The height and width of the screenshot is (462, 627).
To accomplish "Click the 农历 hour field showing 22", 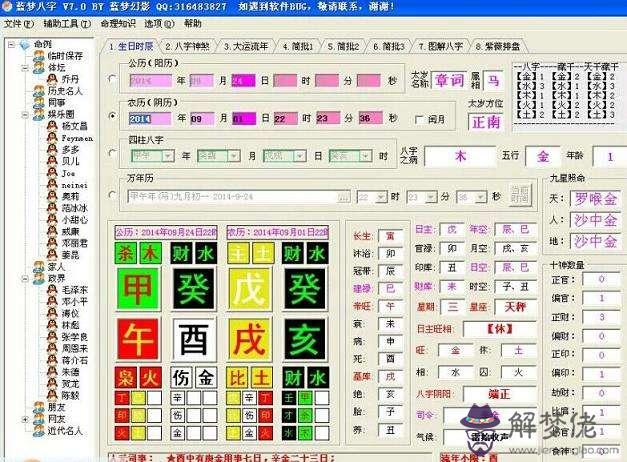I will [x=286, y=119].
